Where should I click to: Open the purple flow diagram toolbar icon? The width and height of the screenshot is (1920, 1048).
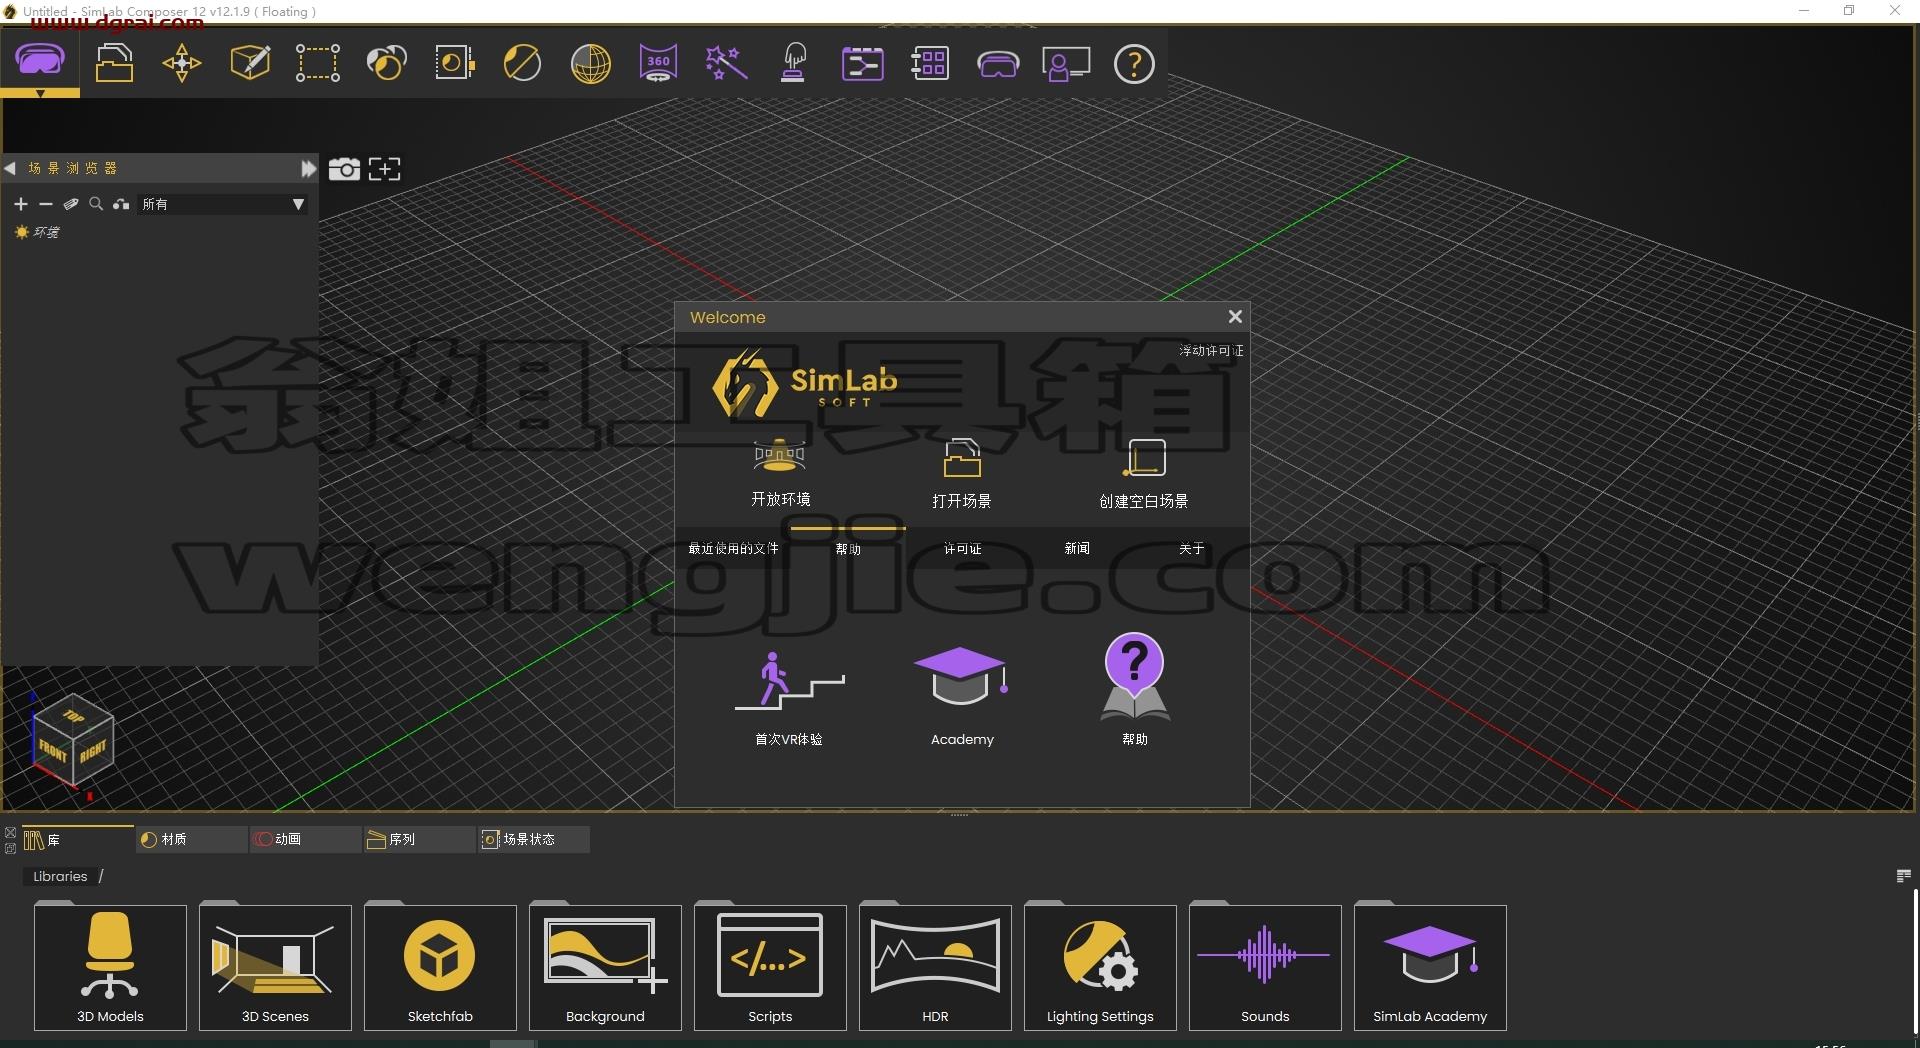click(862, 63)
